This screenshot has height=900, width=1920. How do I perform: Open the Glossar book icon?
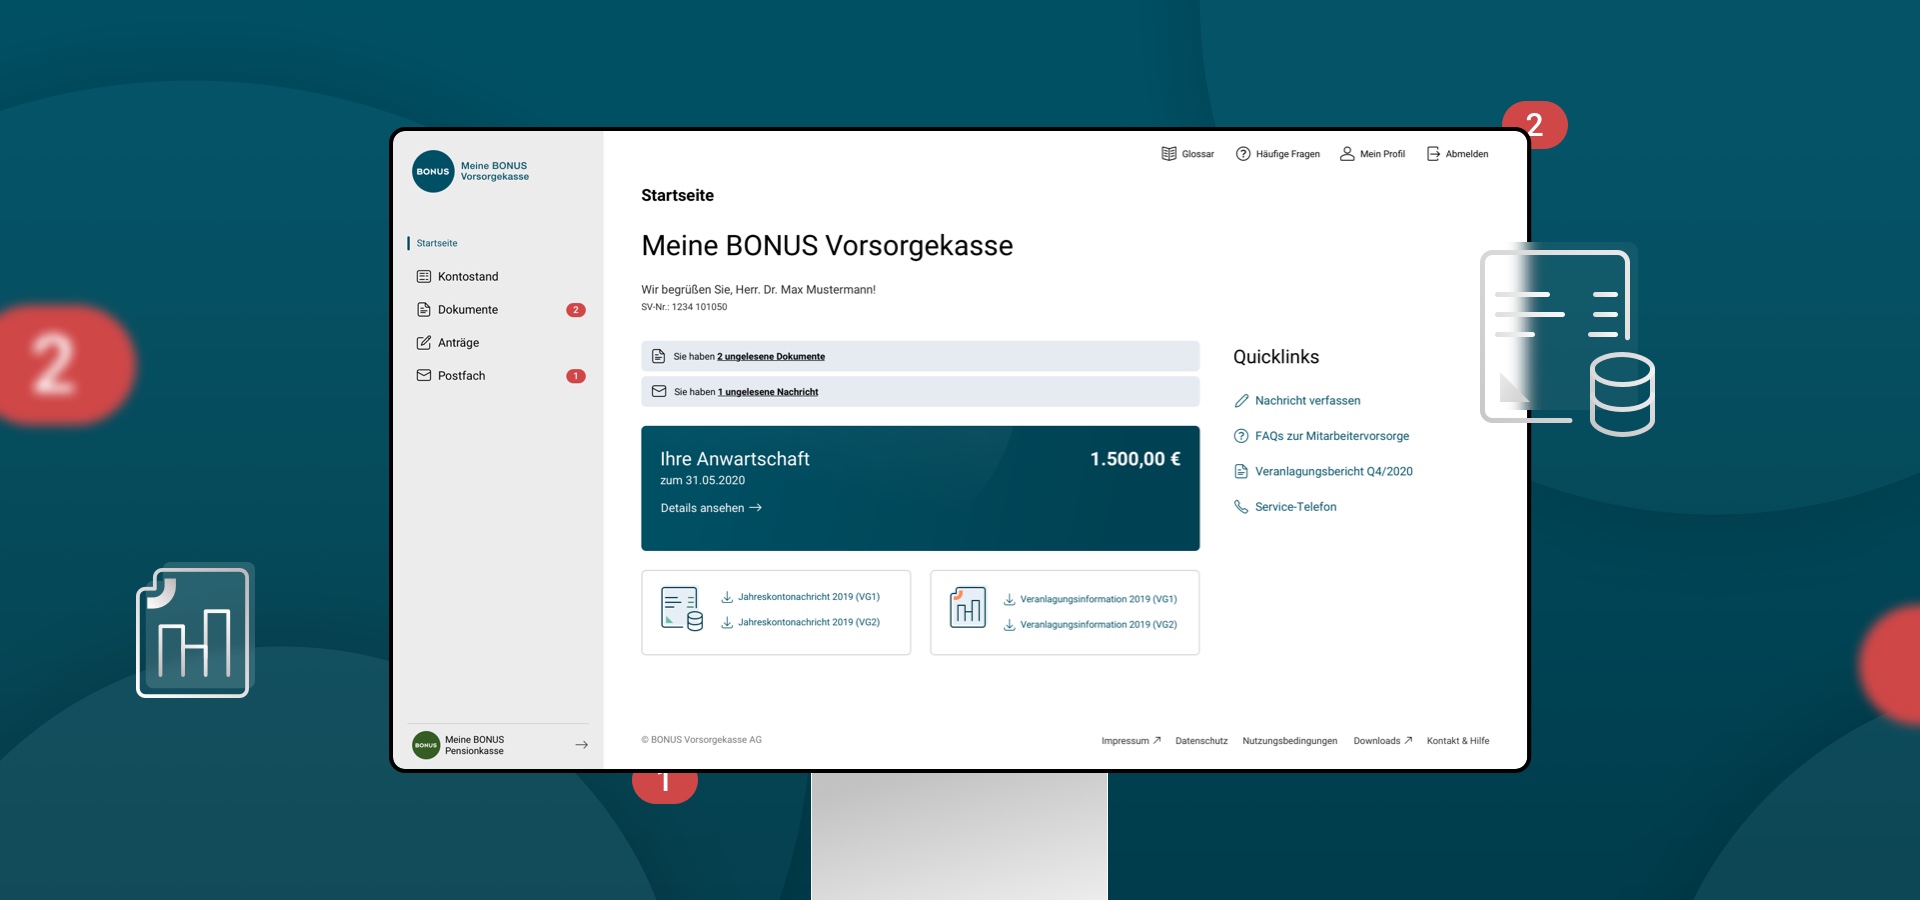[1169, 154]
